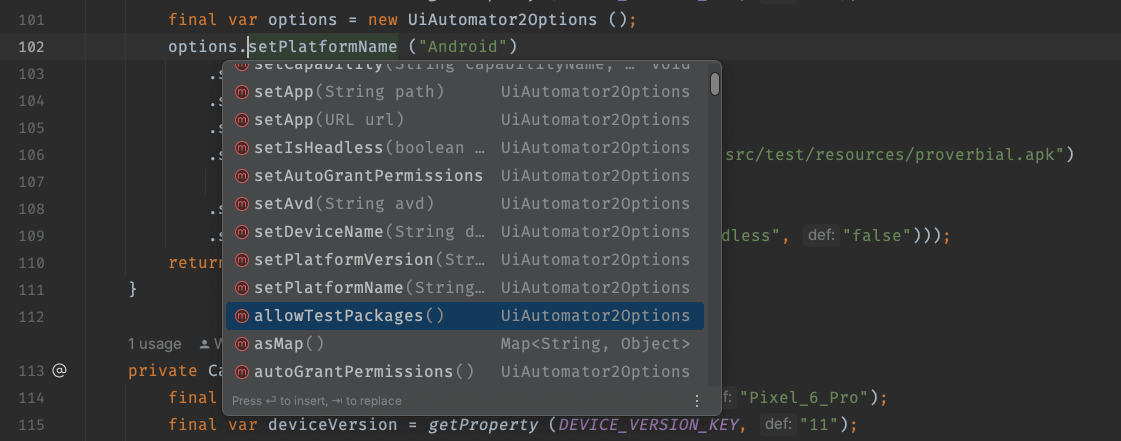Image resolution: width=1121 pixels, height=441 pixels.
Task: Click the method icon next to autoGrantPermissions()
Action: 242,372
